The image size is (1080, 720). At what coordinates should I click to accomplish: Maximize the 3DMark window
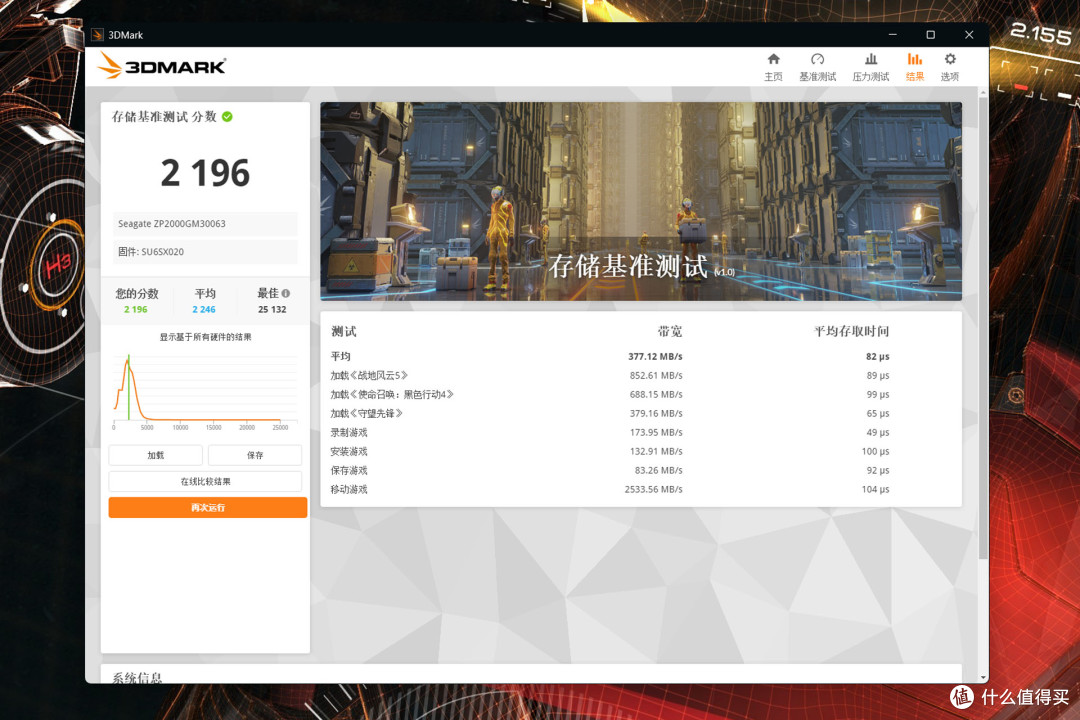[931, 34]
